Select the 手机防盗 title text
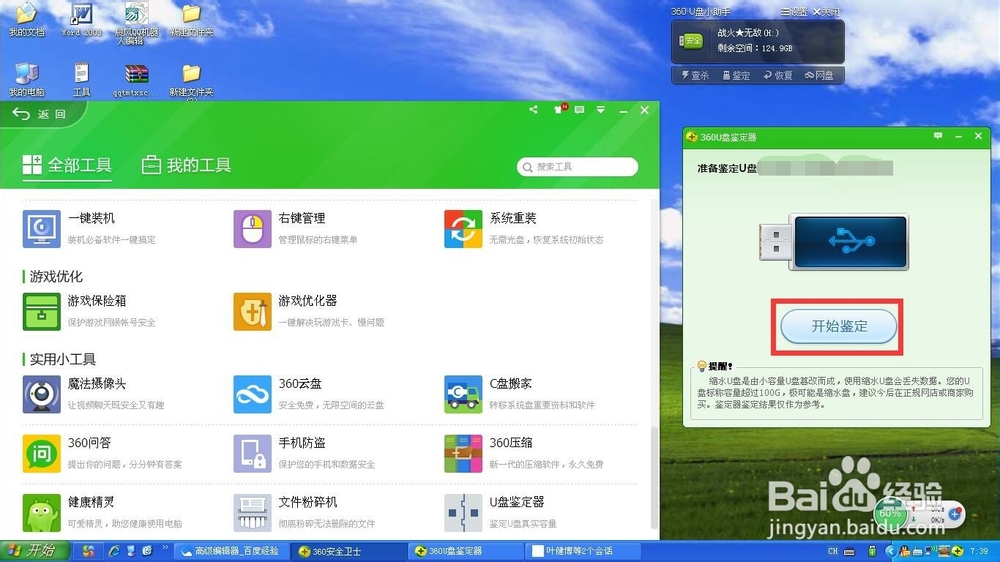The width and height of the screenshot is (1000, 562). (x=302, y=443)
